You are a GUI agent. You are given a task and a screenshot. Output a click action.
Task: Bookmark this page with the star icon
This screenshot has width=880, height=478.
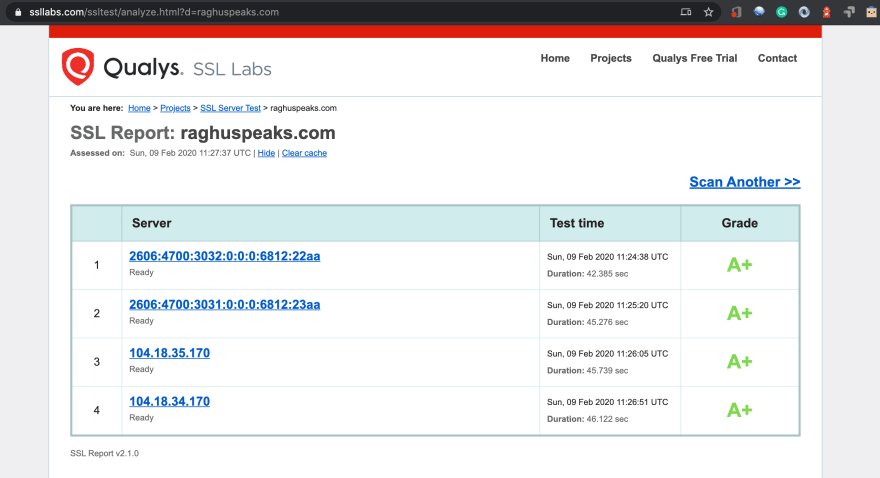[x=708, y=12]
